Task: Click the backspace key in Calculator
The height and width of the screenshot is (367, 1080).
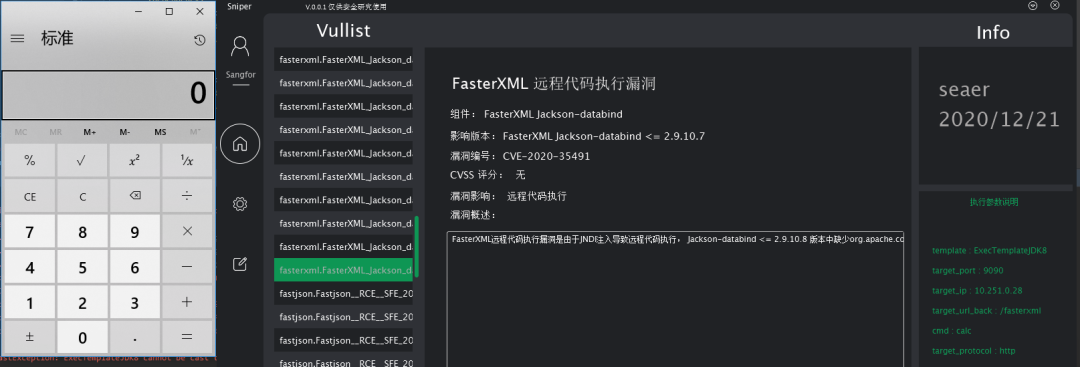Action: (134, 196)
